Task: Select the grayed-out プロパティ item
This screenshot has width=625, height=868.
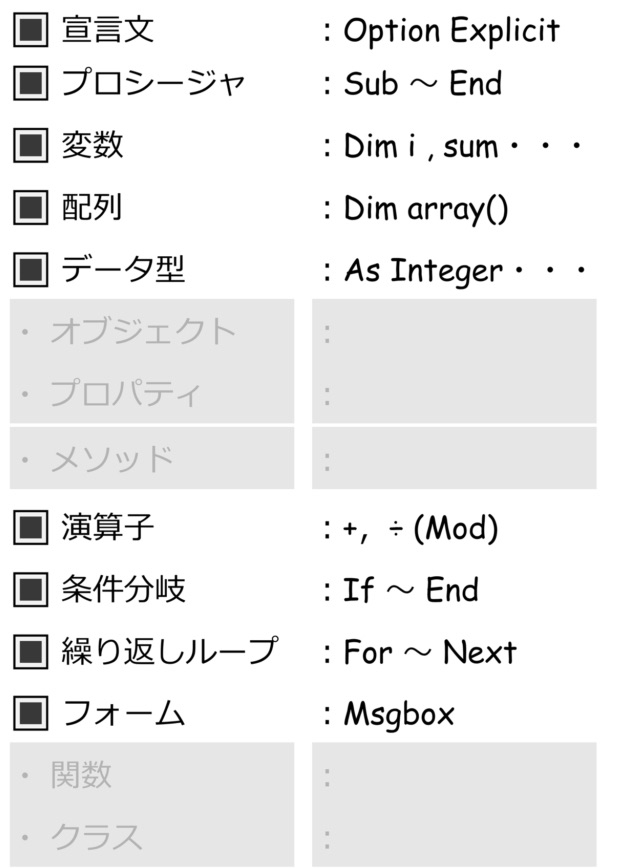Action: 125,393
